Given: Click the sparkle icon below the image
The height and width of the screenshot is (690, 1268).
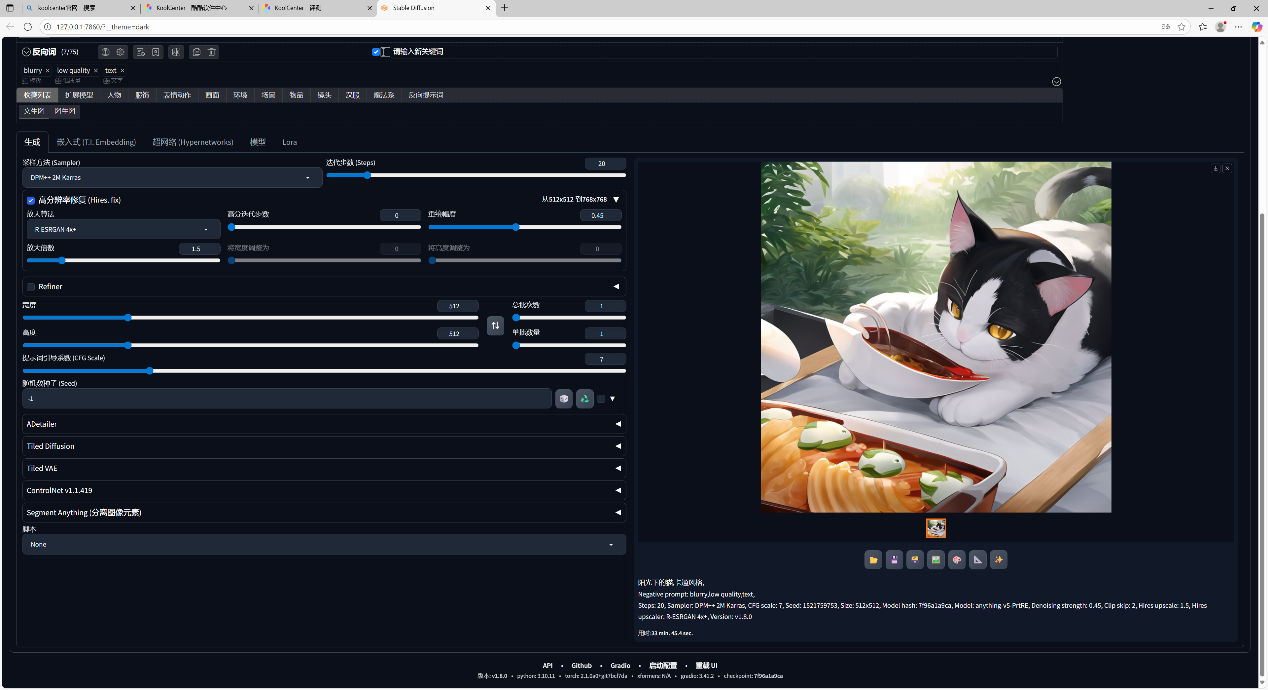Looking at the screenshot, I should (x=998, y=560).
